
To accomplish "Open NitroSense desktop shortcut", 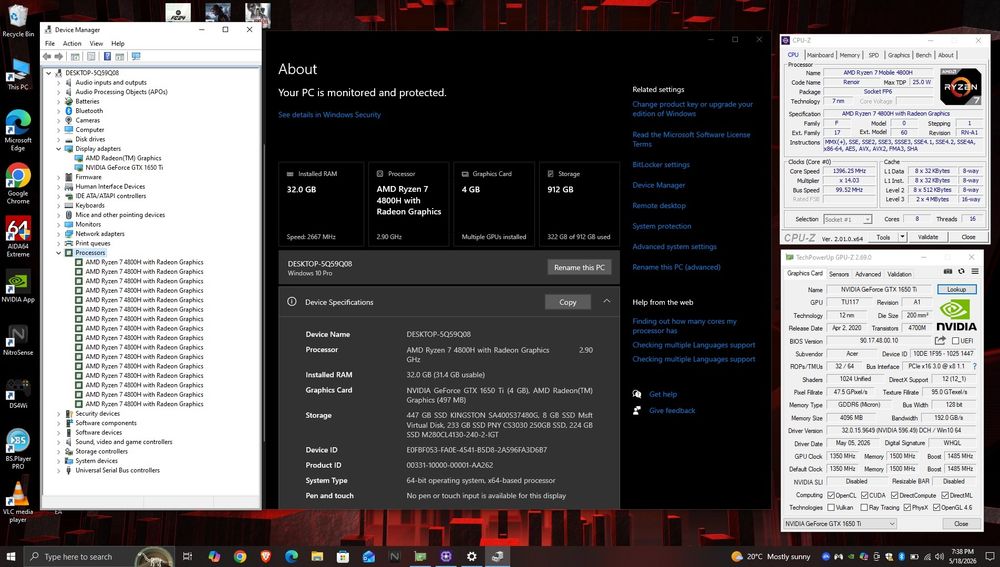I will 18,340.
